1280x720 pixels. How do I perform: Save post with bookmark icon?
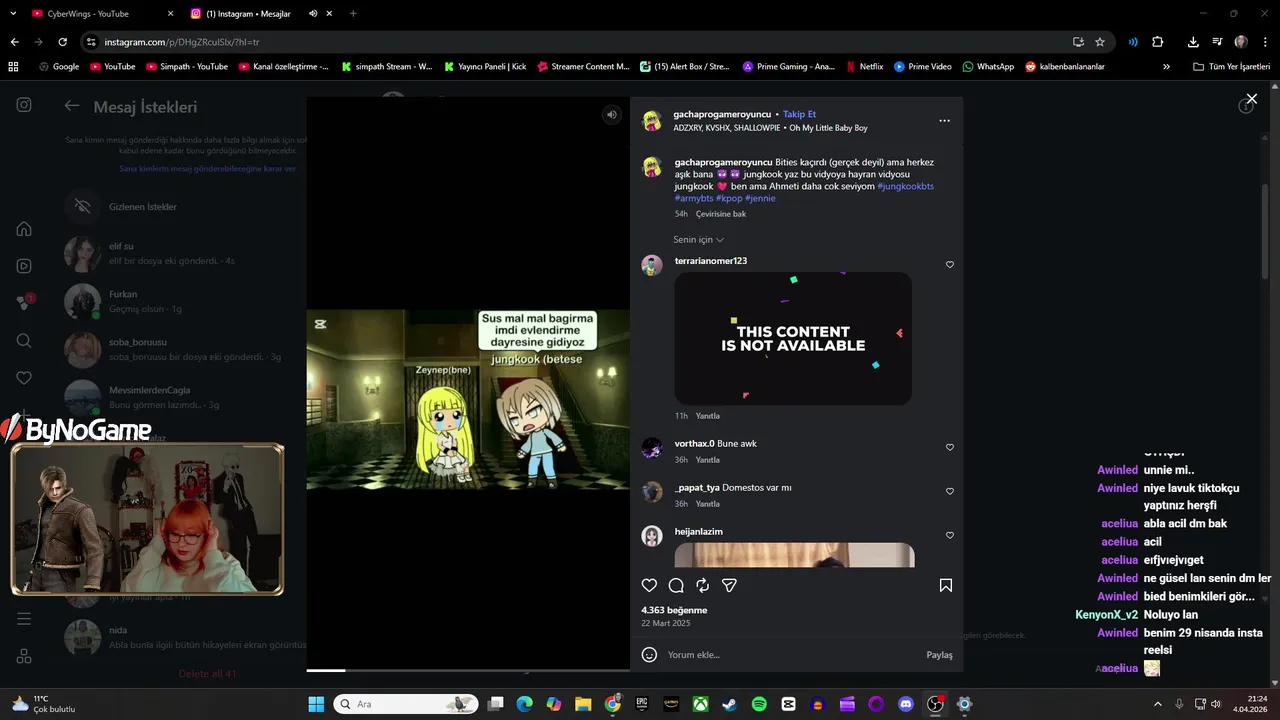pos(945,586)
